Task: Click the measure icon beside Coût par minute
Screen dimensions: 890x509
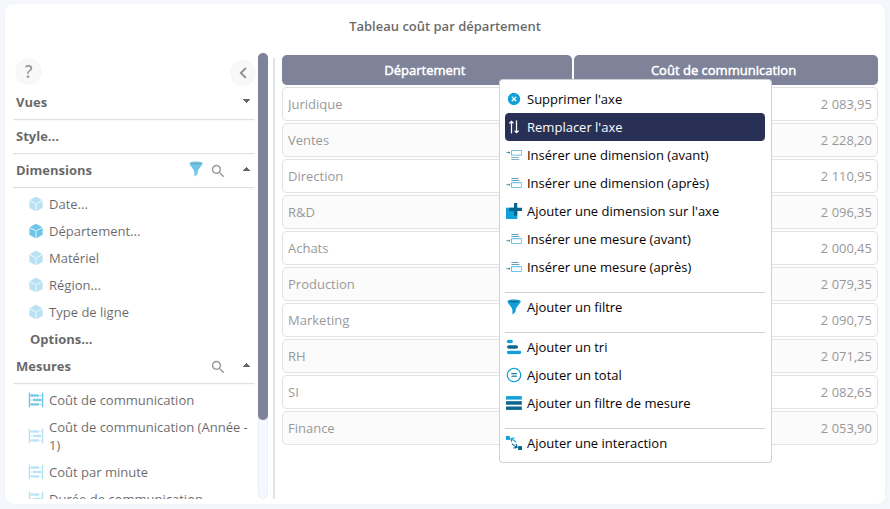Action: pos(36,472)
